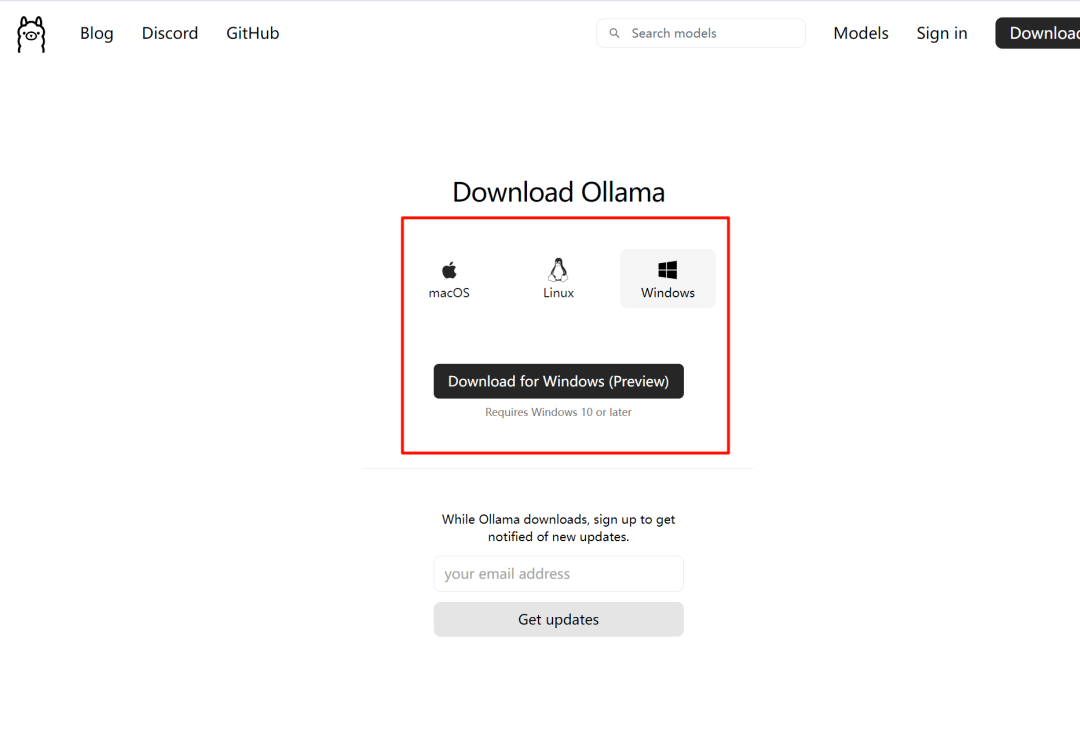Click the Ollama llama logo
Screen dimensions: 1080x752
point(31,34)
